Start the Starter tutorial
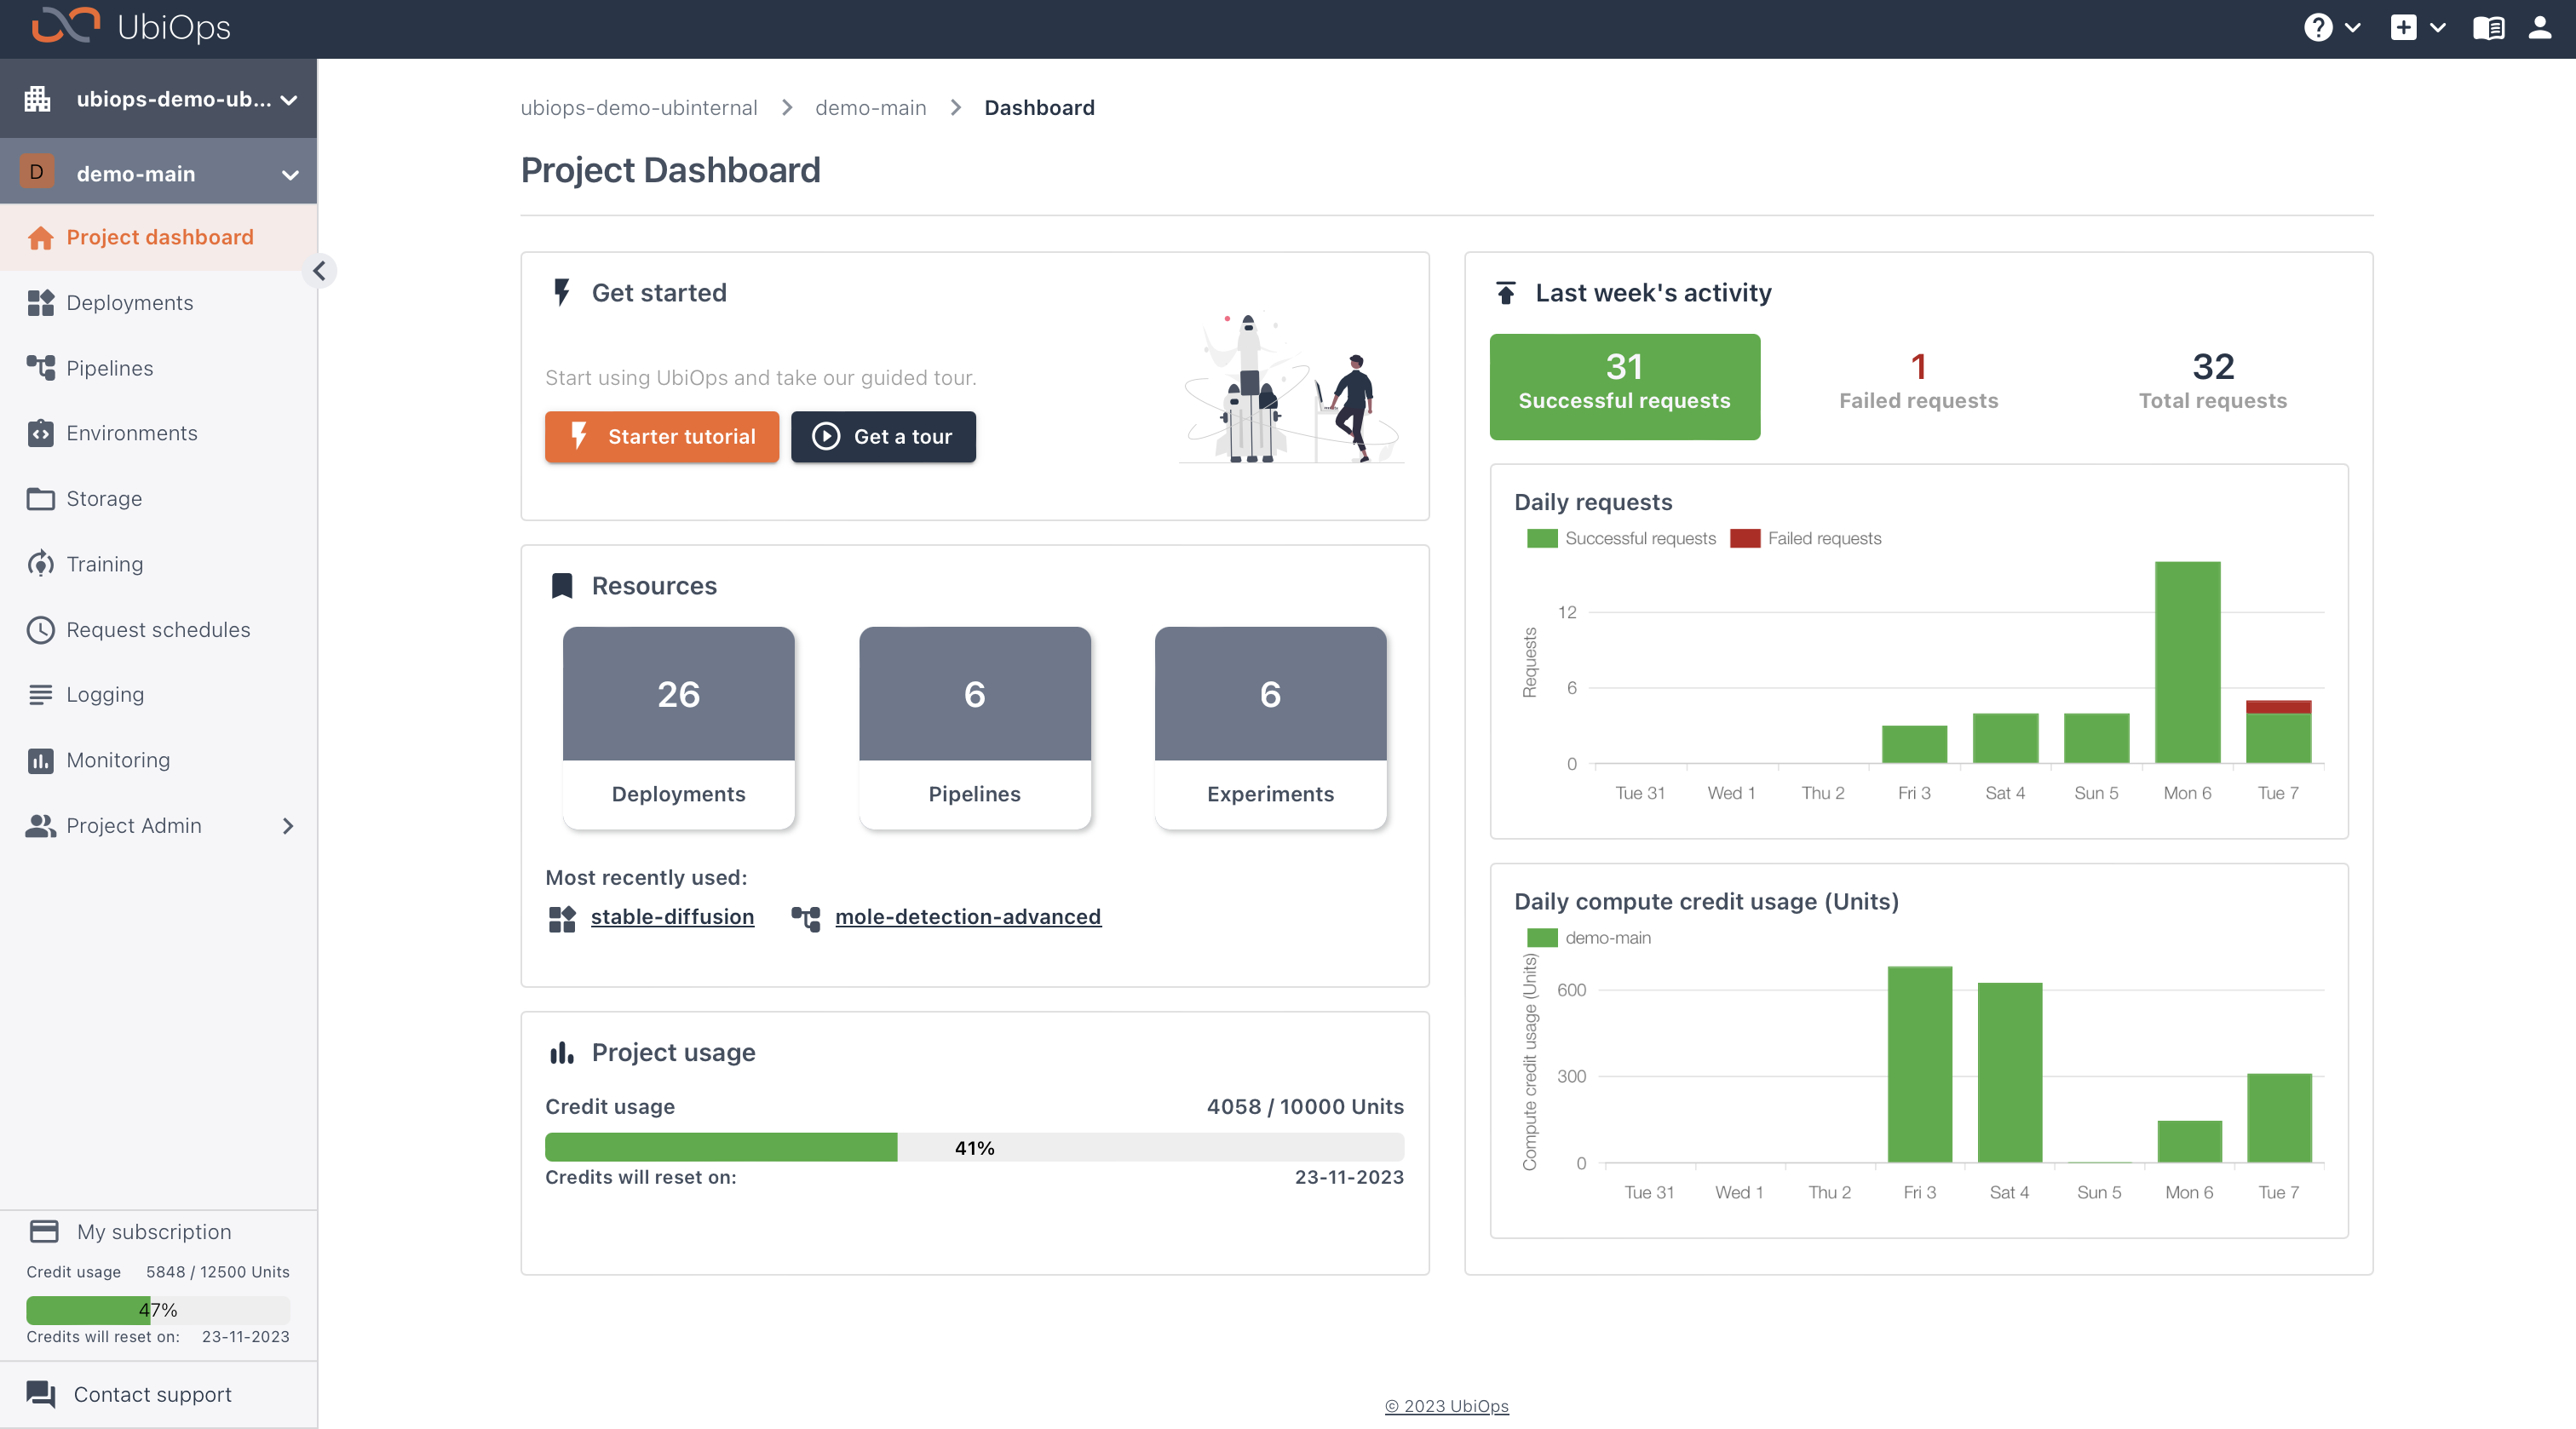The width and height of the screenshot is (2576, 1429). (662, 437)
